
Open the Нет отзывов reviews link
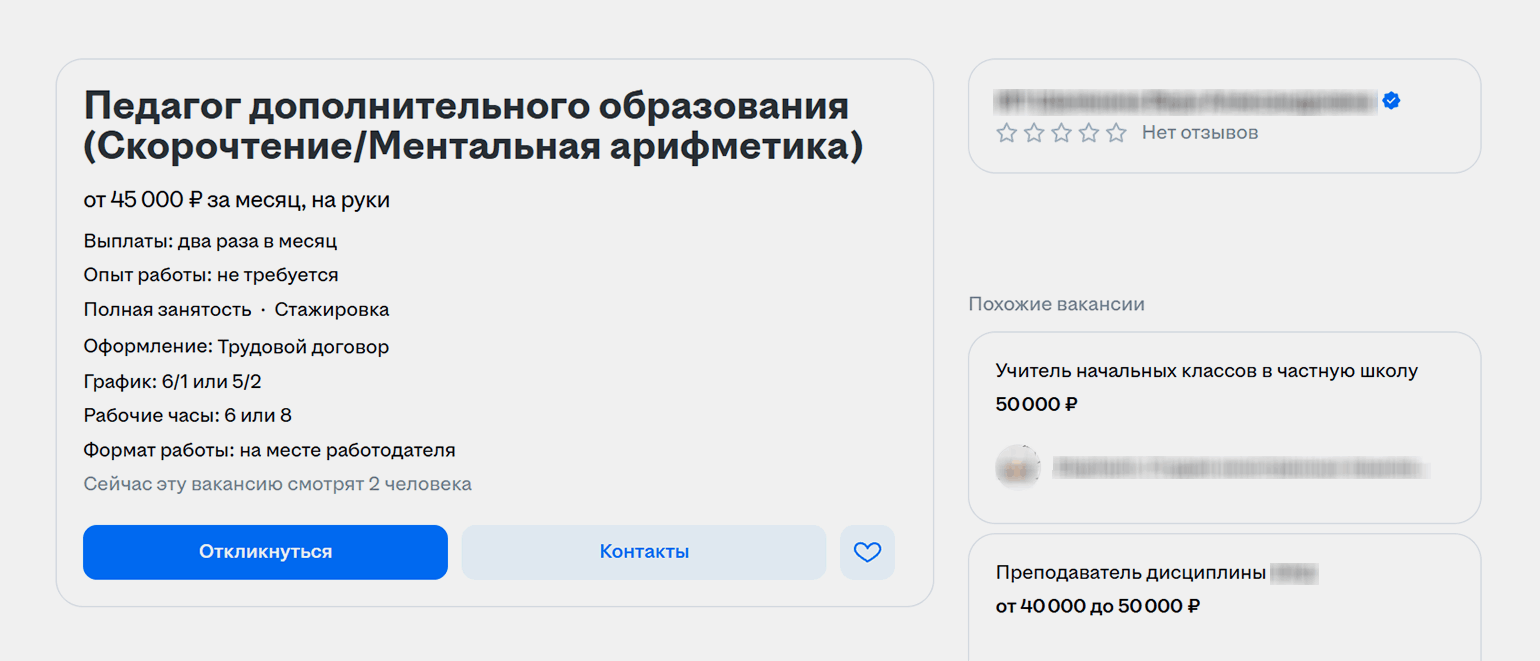pos(1199,133)
